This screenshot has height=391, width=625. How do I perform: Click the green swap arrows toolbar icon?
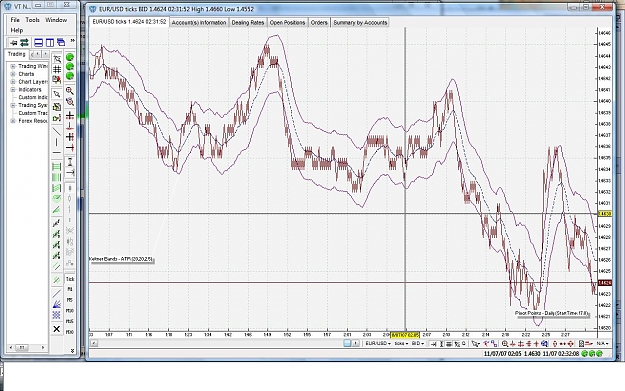25,42
